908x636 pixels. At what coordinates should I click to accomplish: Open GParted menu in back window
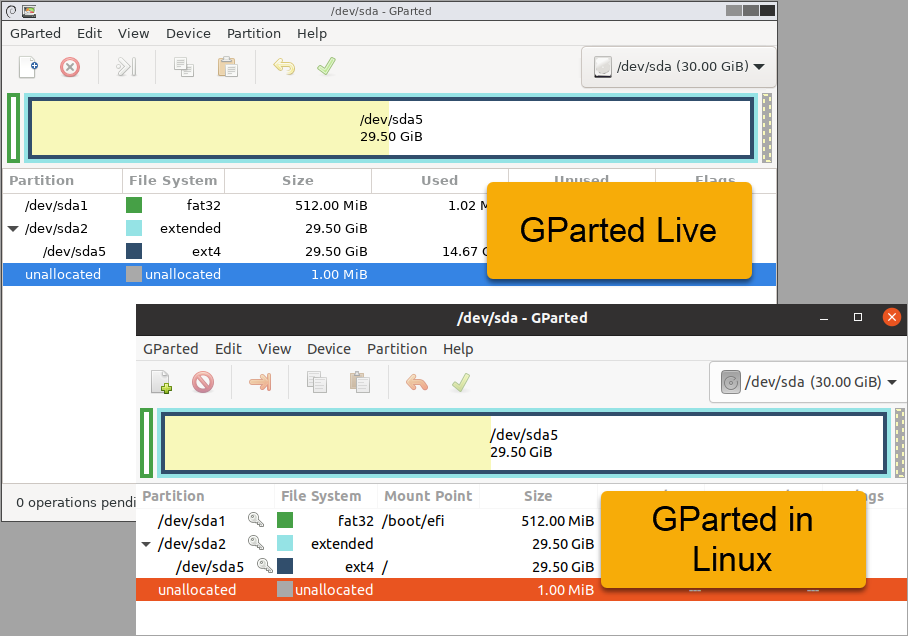[35, 34]
